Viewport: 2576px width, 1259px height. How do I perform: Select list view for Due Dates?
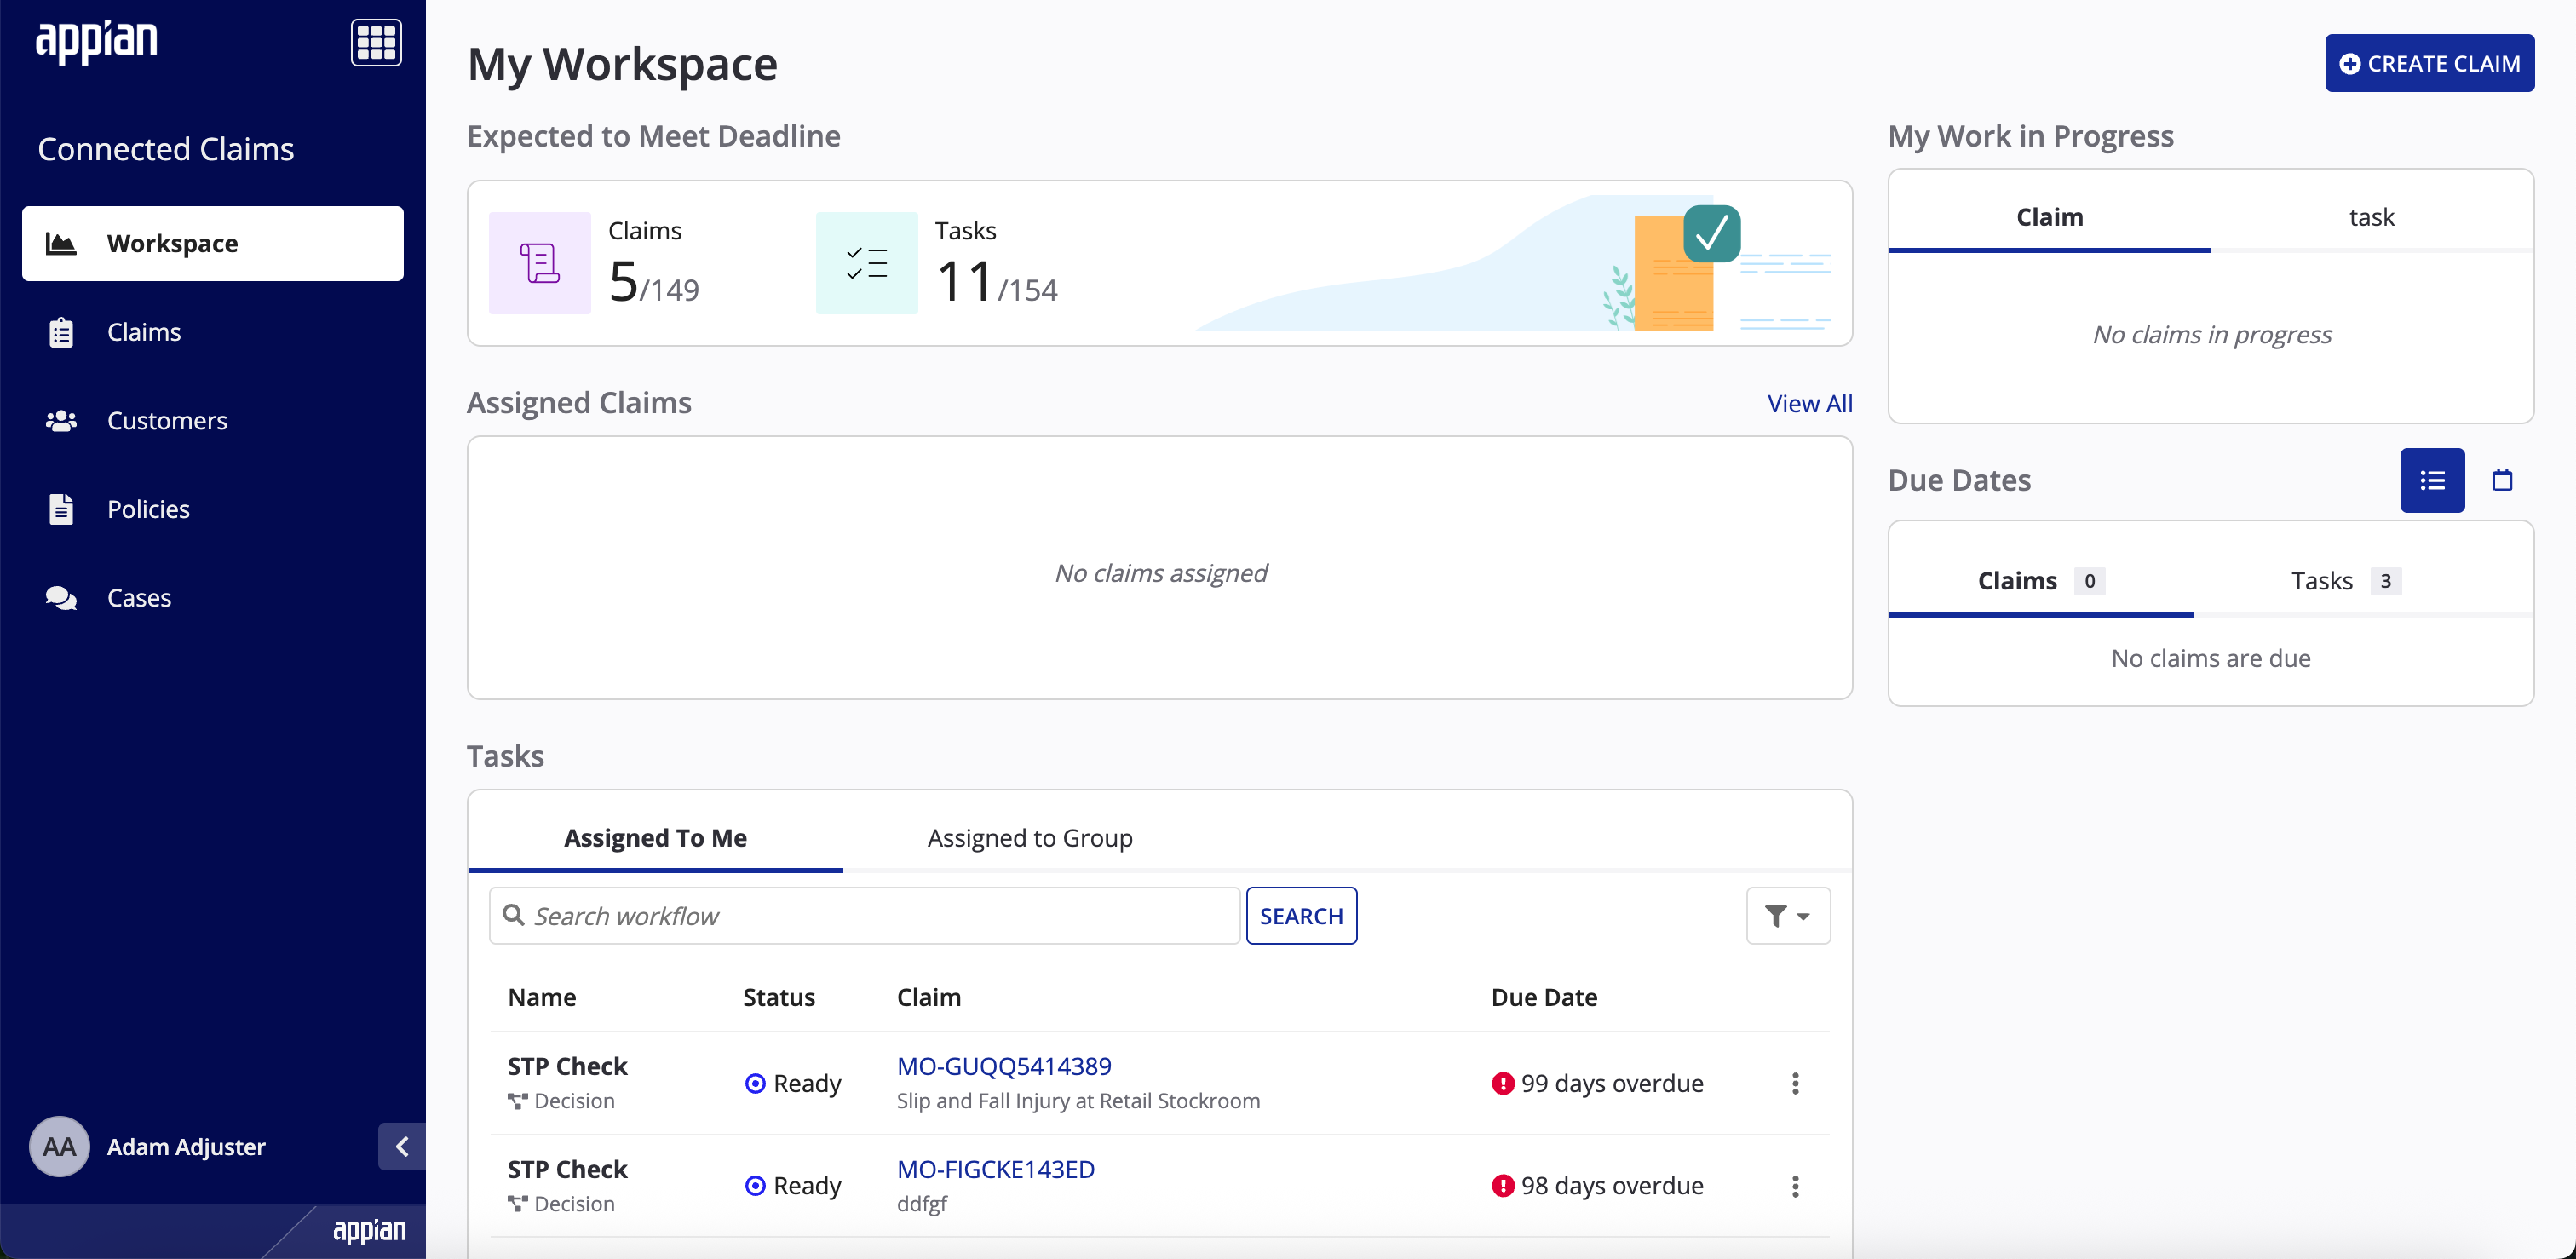[2432, 480]
